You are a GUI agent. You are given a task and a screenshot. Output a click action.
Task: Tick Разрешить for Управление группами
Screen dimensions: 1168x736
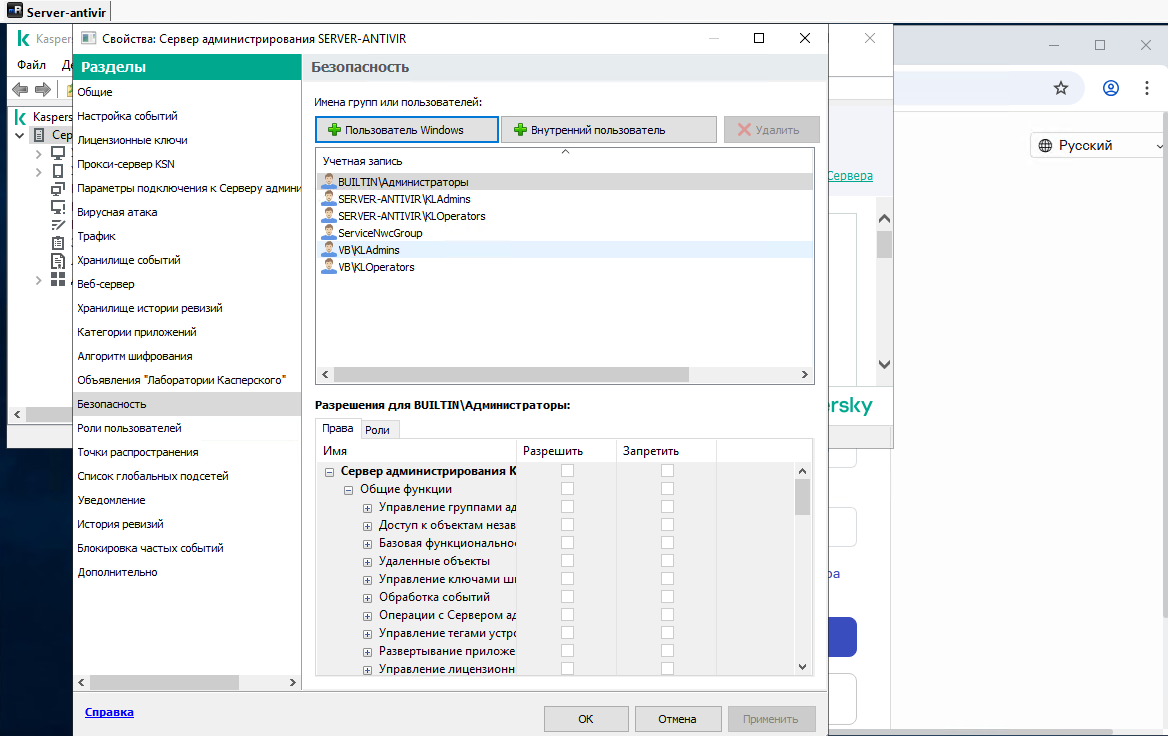568,507
